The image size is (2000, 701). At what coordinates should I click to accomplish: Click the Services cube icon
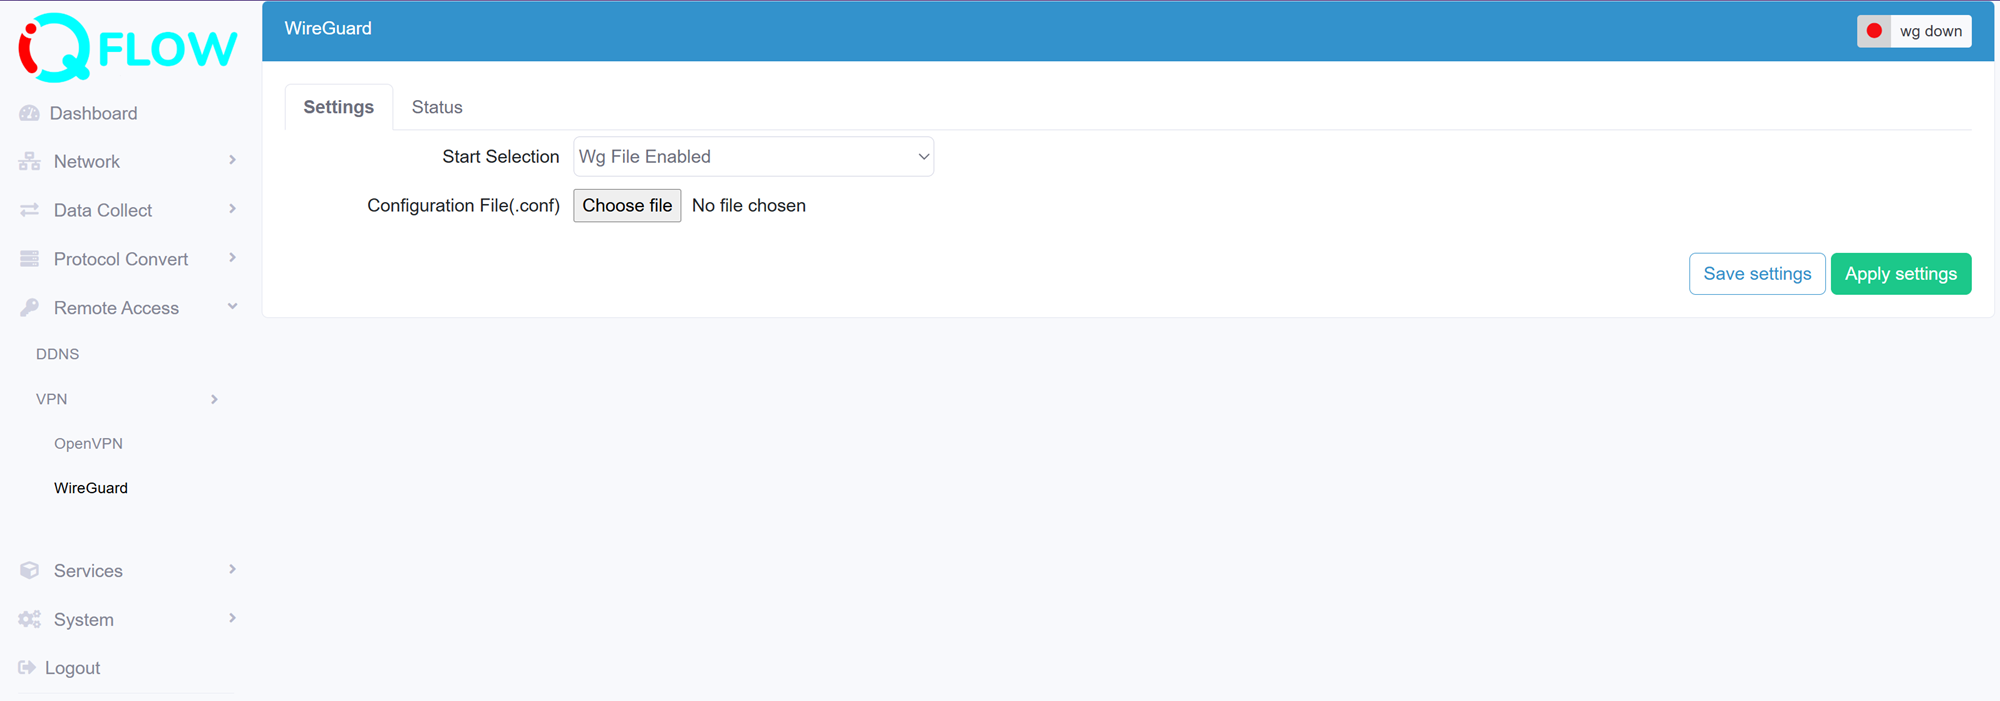coord(29,570)
